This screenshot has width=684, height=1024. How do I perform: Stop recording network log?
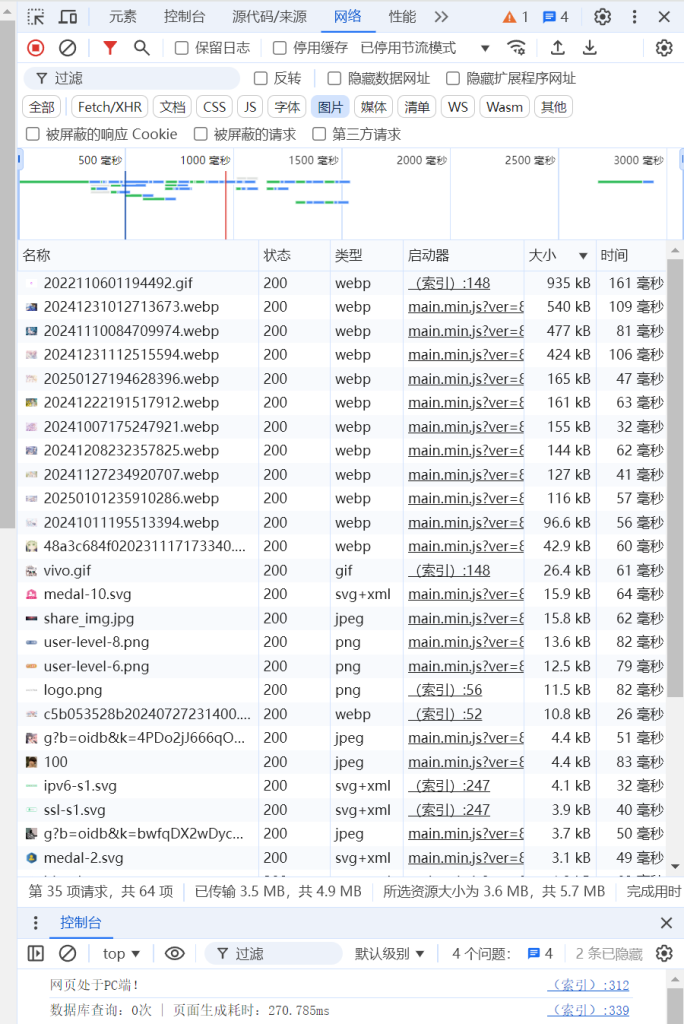click(36, 48)
